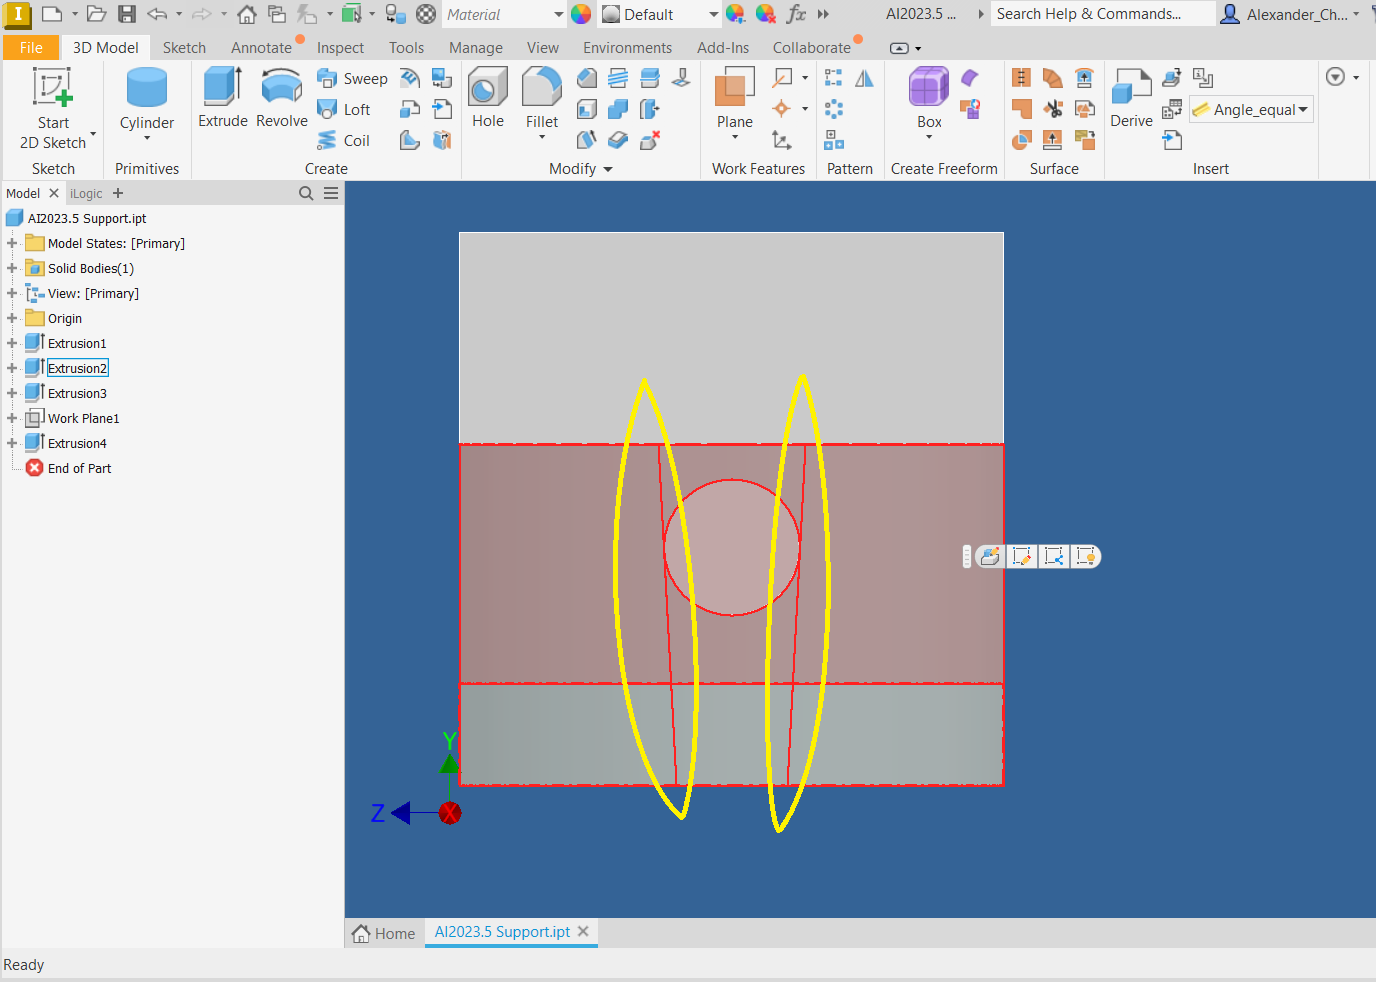
Task: Switch to the Sketch ribbon tab
Action: coord(184,47)
